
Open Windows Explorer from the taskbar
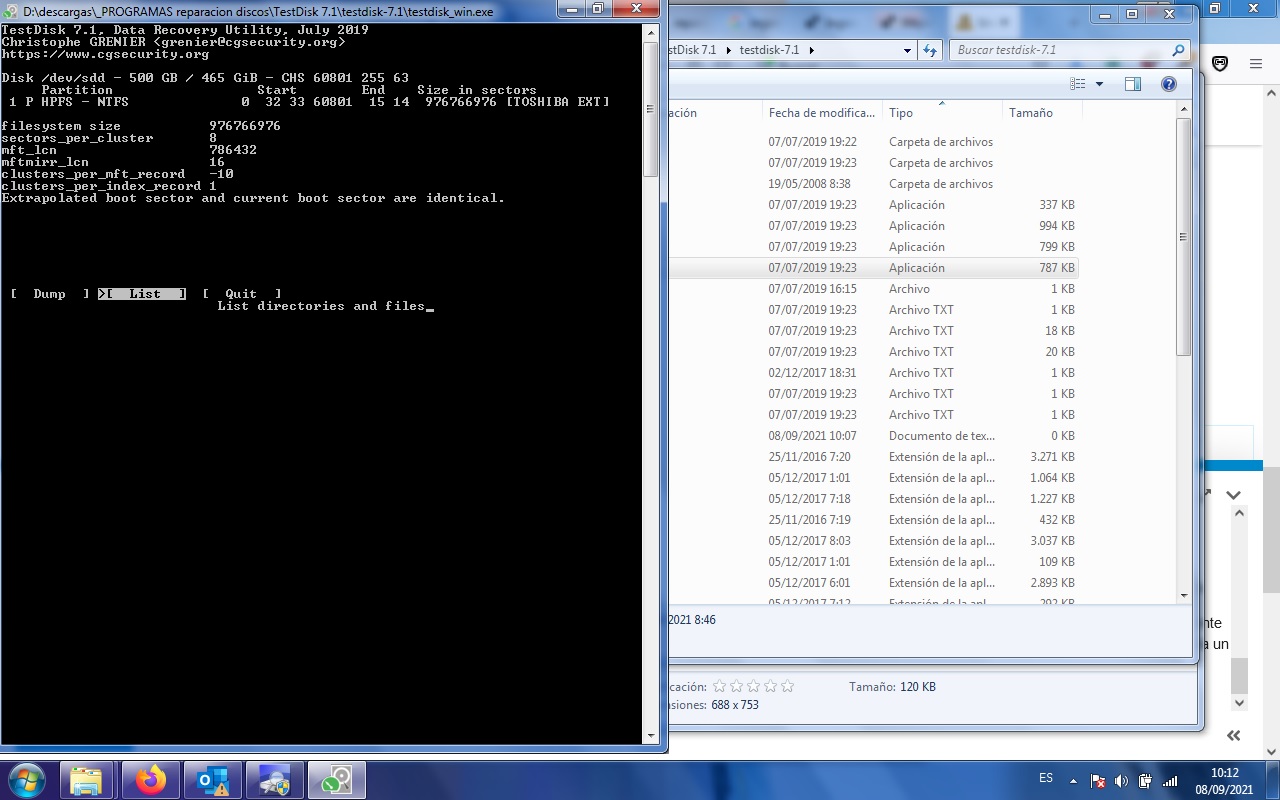pos(87,780)
